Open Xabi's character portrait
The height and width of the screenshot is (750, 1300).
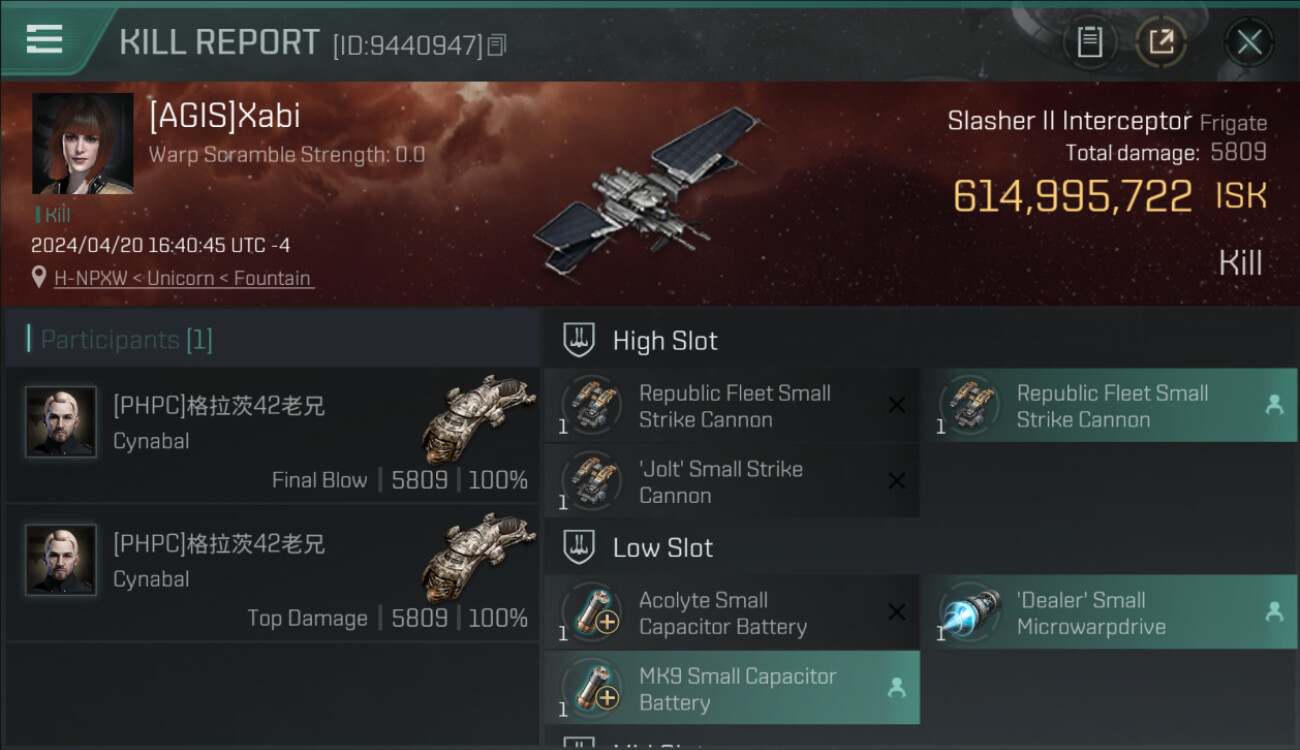coord(83,143)
